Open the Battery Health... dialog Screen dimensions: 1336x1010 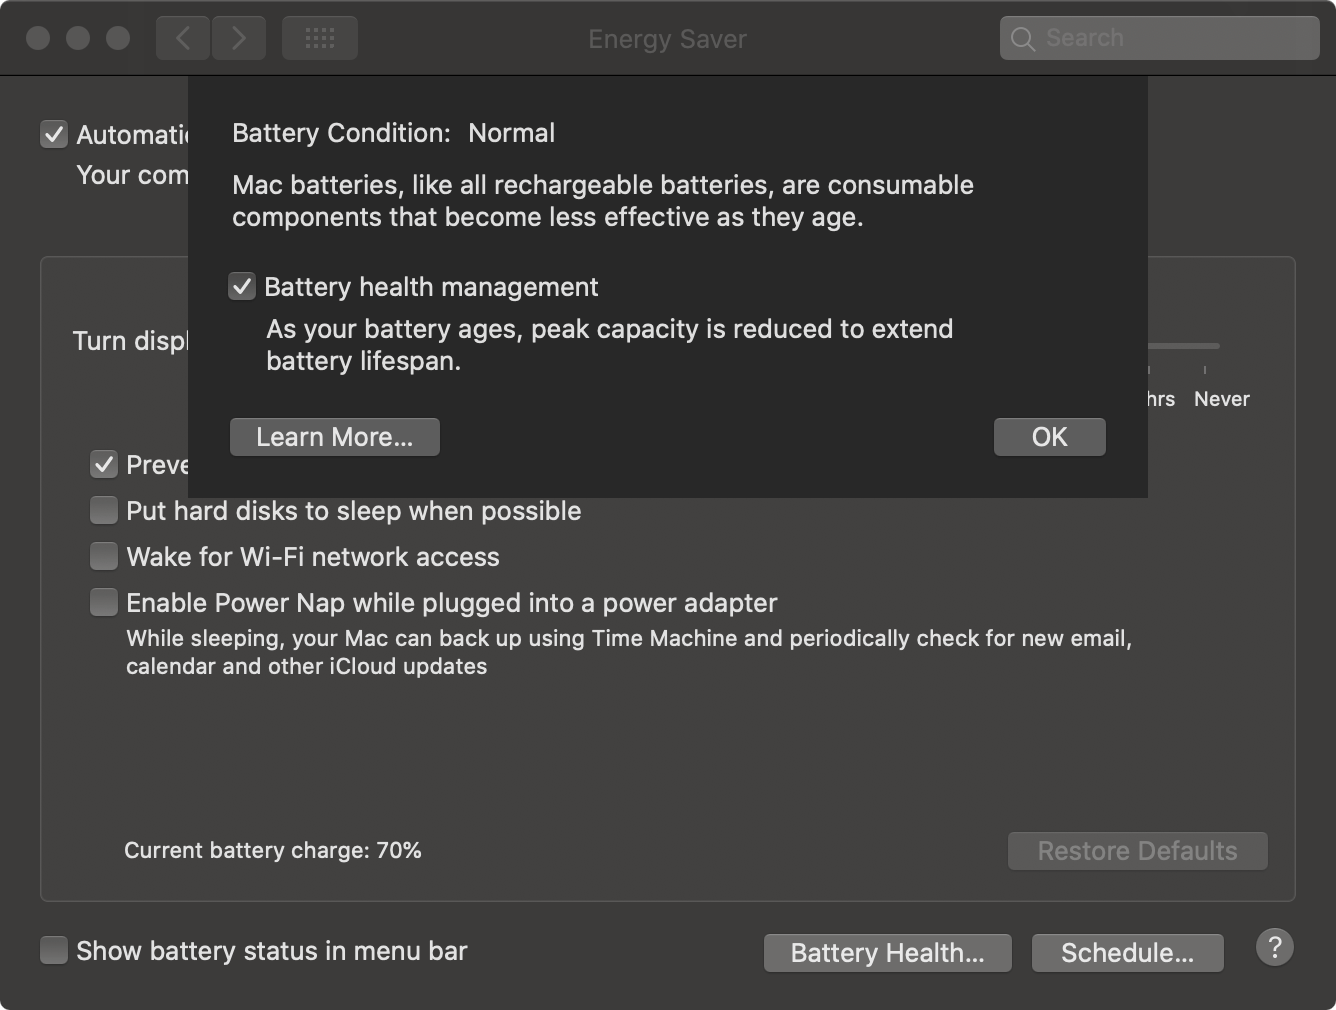(x=887, y=953)
